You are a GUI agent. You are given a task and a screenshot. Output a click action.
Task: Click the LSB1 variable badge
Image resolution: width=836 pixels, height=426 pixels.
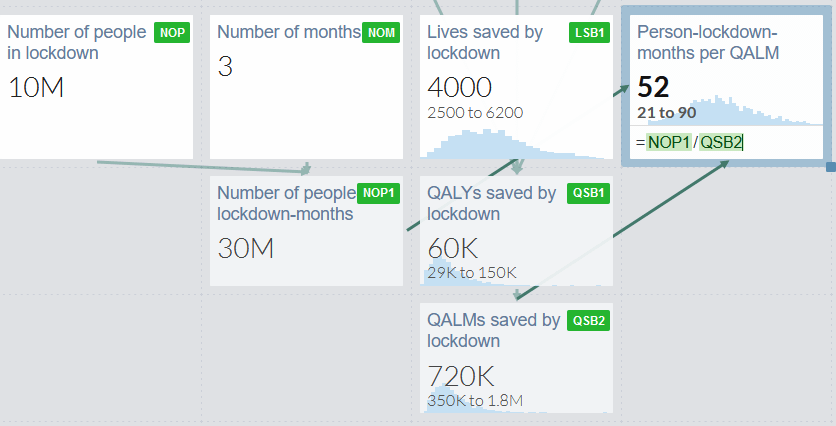pos(589,33)
